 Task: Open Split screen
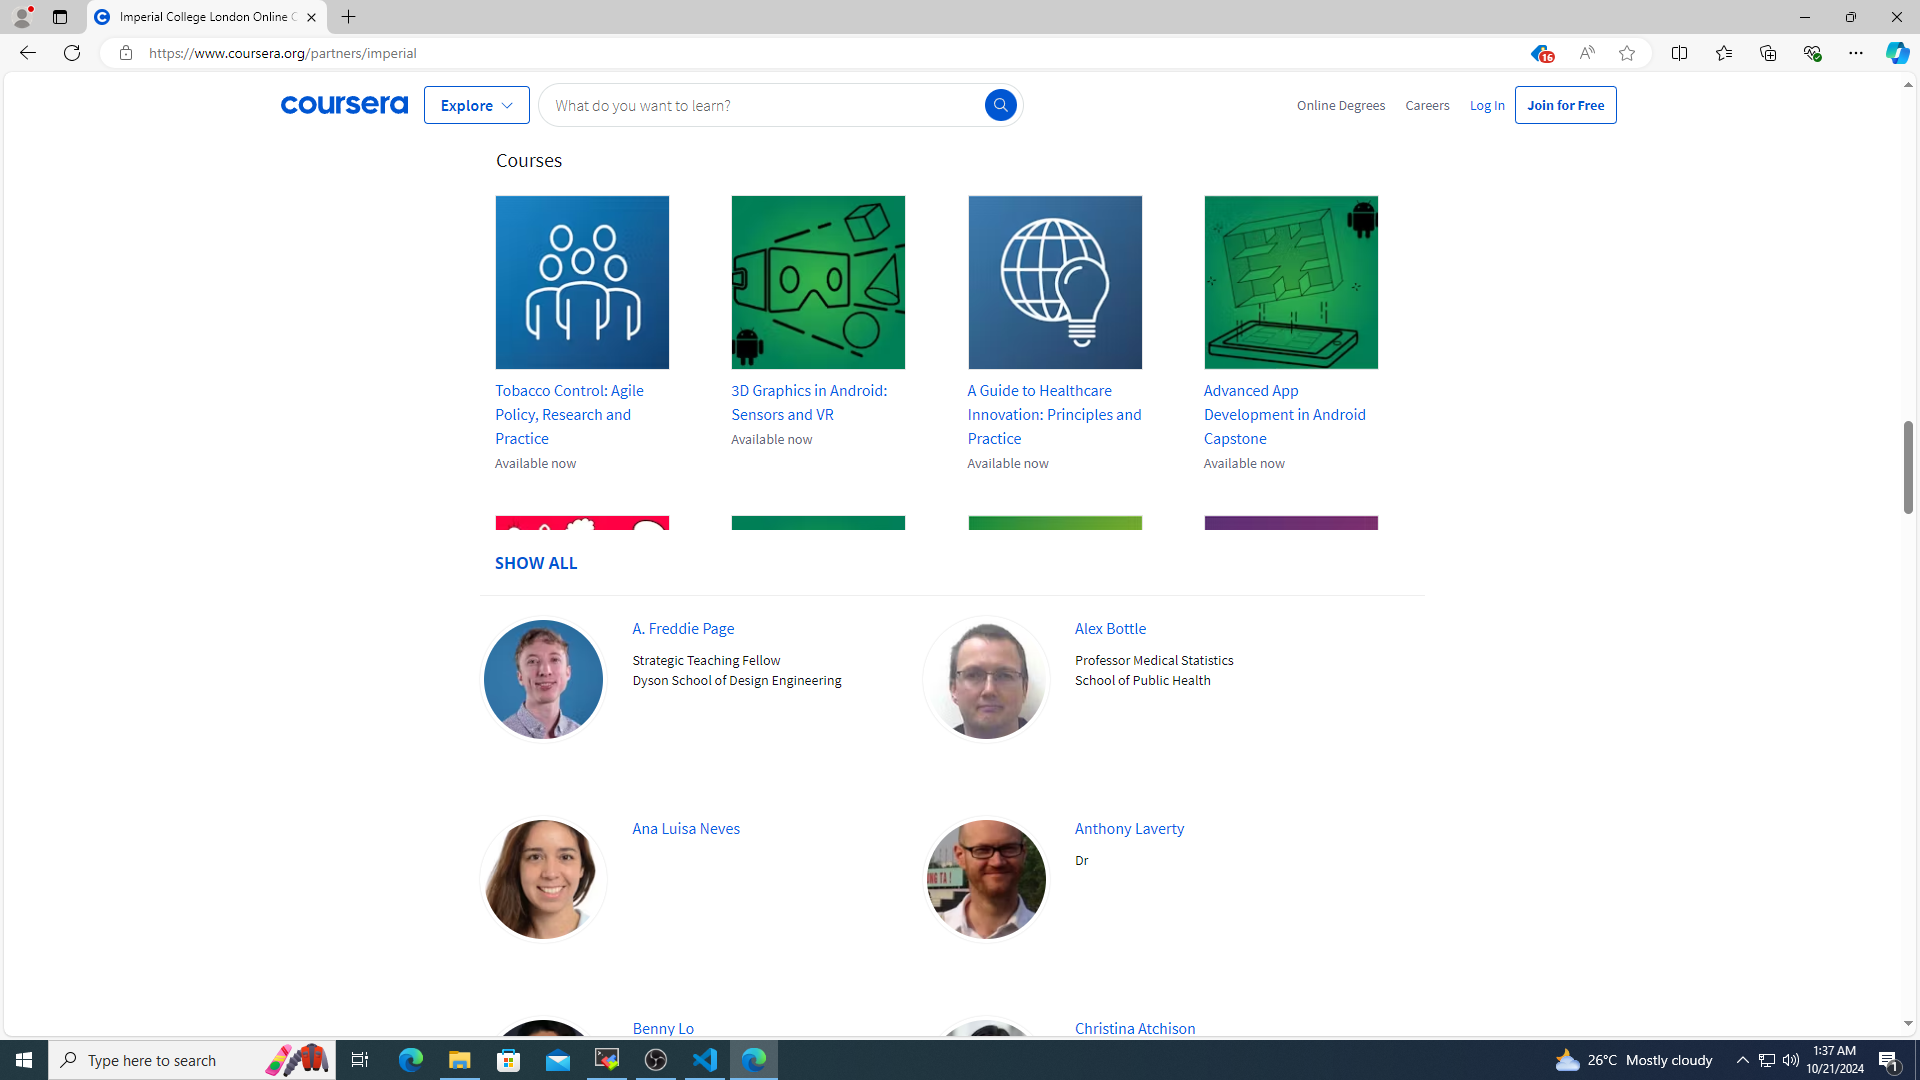1679,53
